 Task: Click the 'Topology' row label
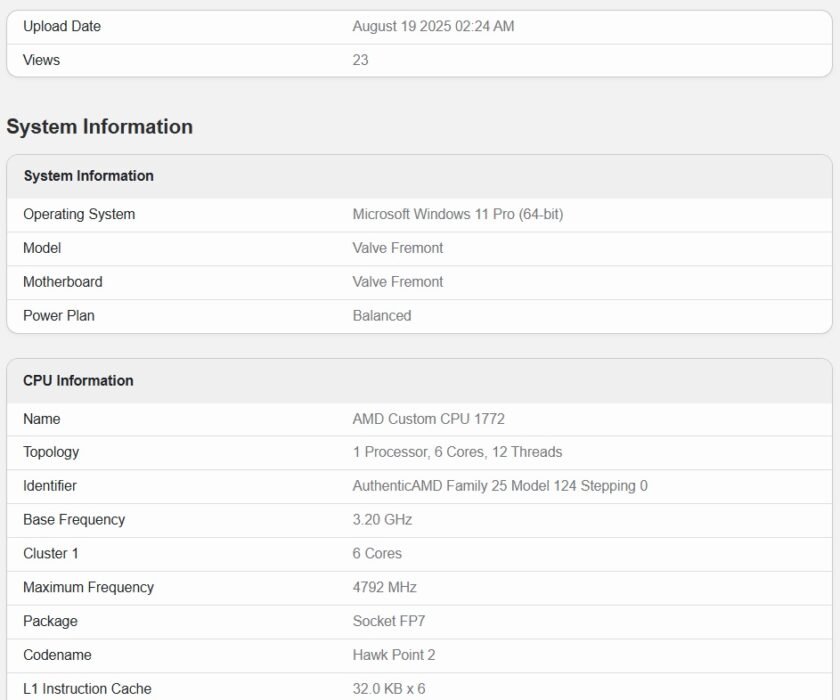pyautogui.click(x=51, y=453)
